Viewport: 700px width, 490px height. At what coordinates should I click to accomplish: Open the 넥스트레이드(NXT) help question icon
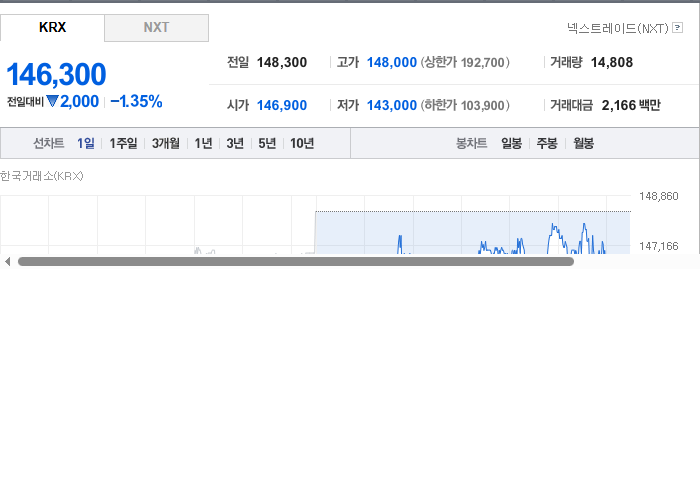pos(677,28)
